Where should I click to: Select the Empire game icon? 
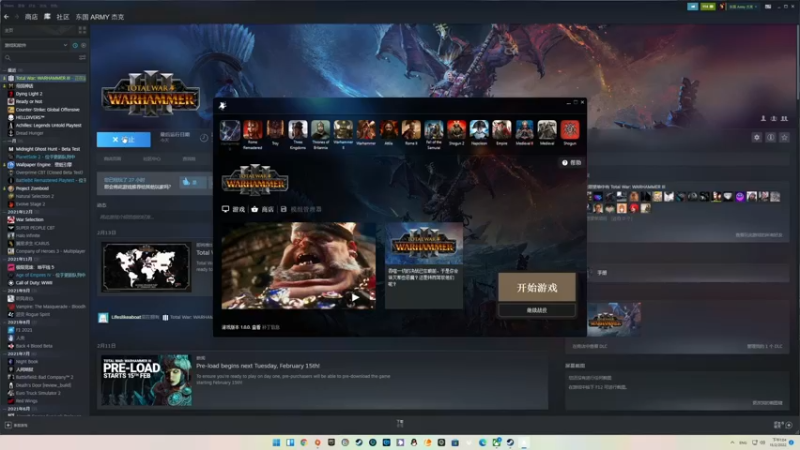click(502, 130)
